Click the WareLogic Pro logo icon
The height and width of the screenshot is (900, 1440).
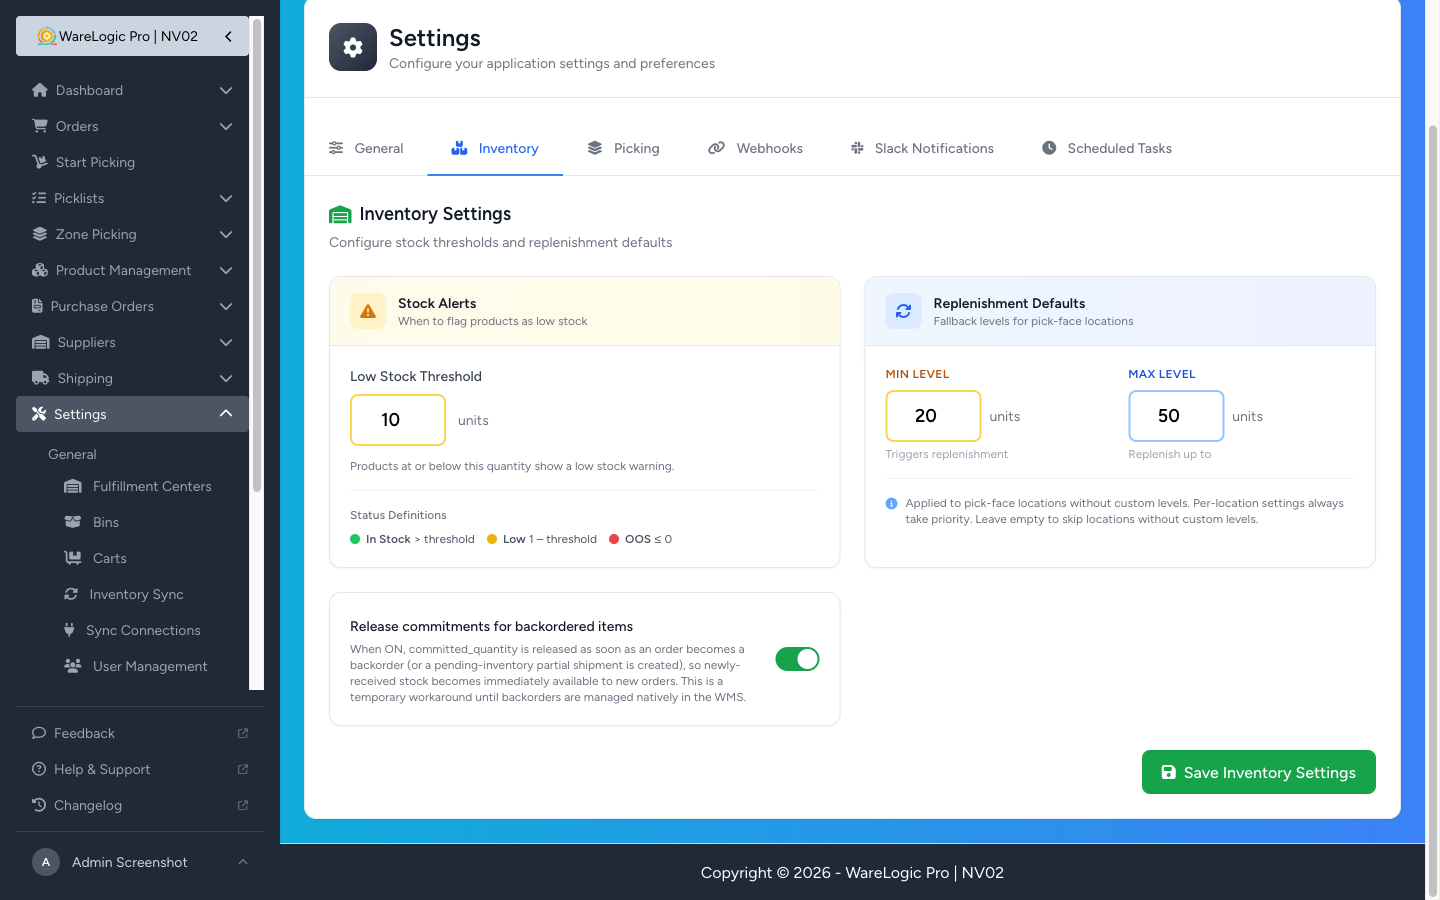[x=46, y=36]
